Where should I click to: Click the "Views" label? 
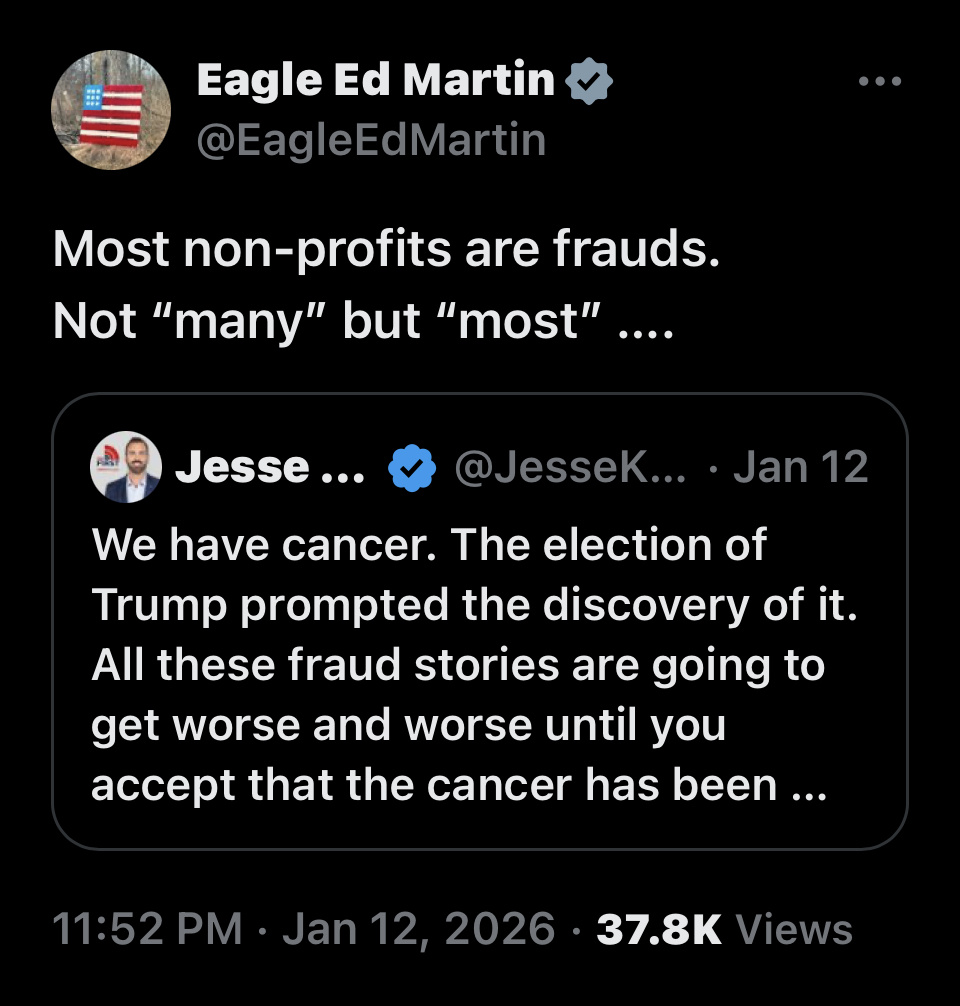tap(794, 929)
